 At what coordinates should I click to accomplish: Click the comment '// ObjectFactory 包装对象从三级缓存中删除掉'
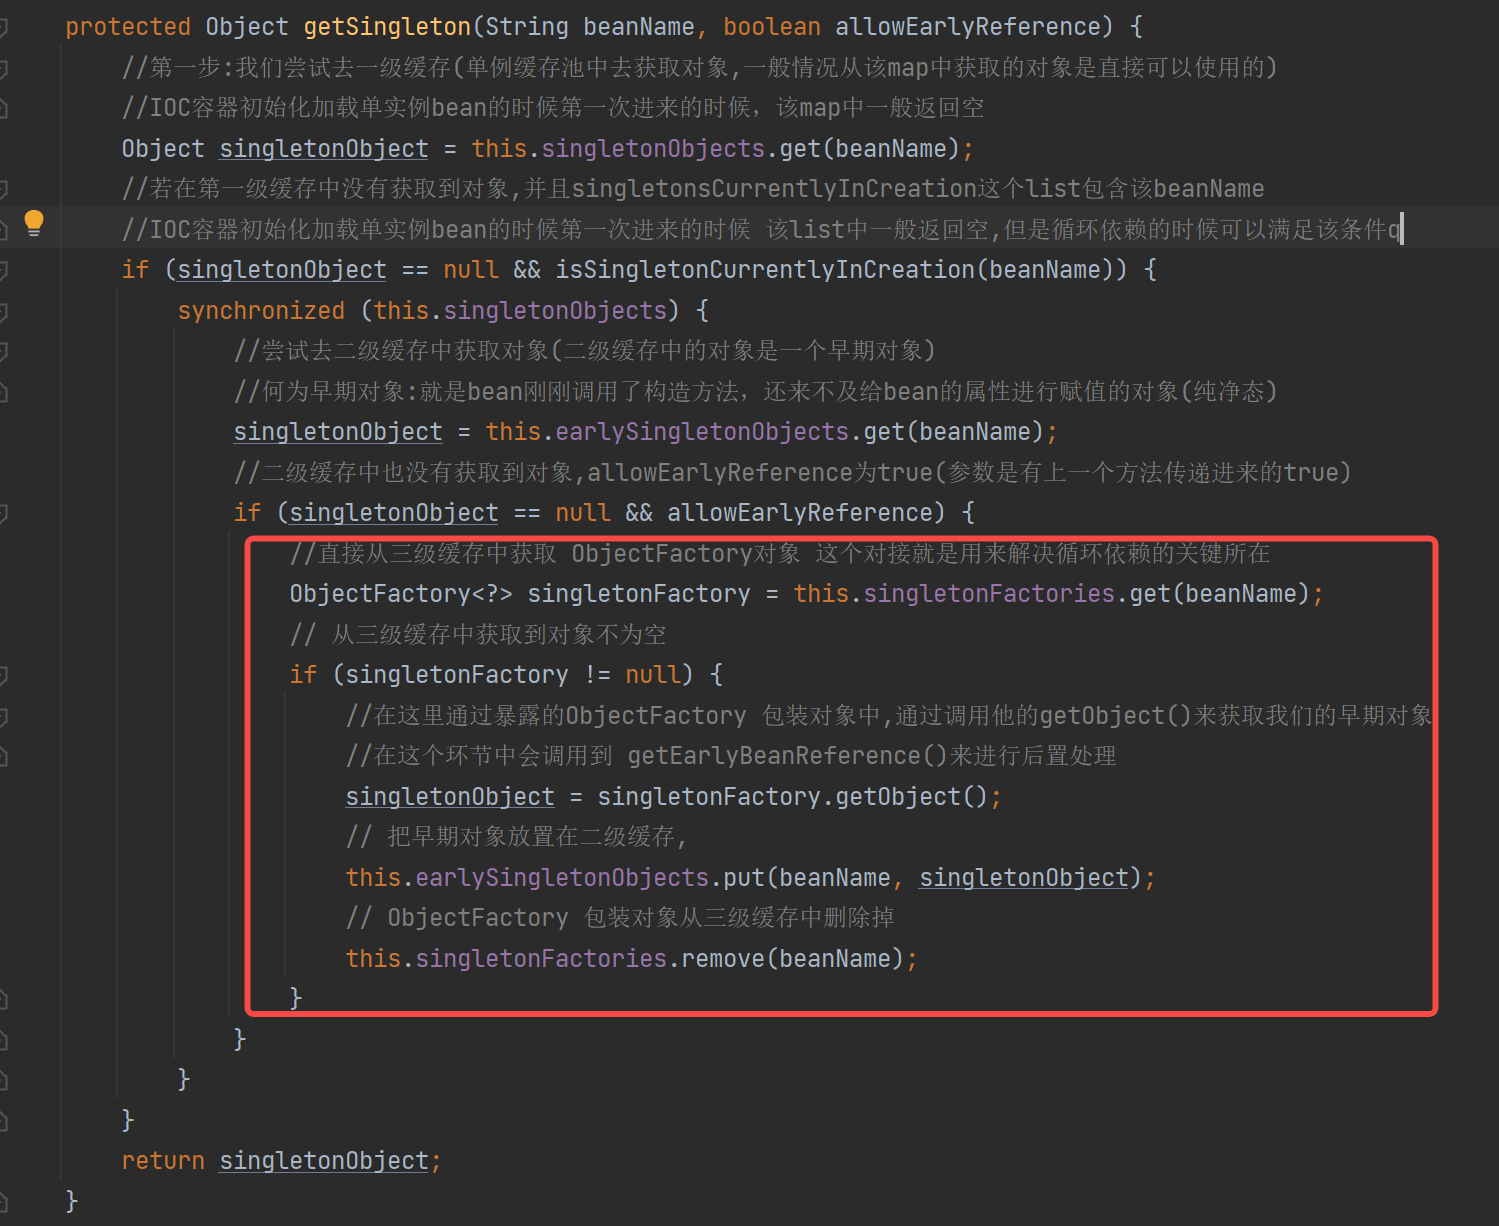pos(619,918)
